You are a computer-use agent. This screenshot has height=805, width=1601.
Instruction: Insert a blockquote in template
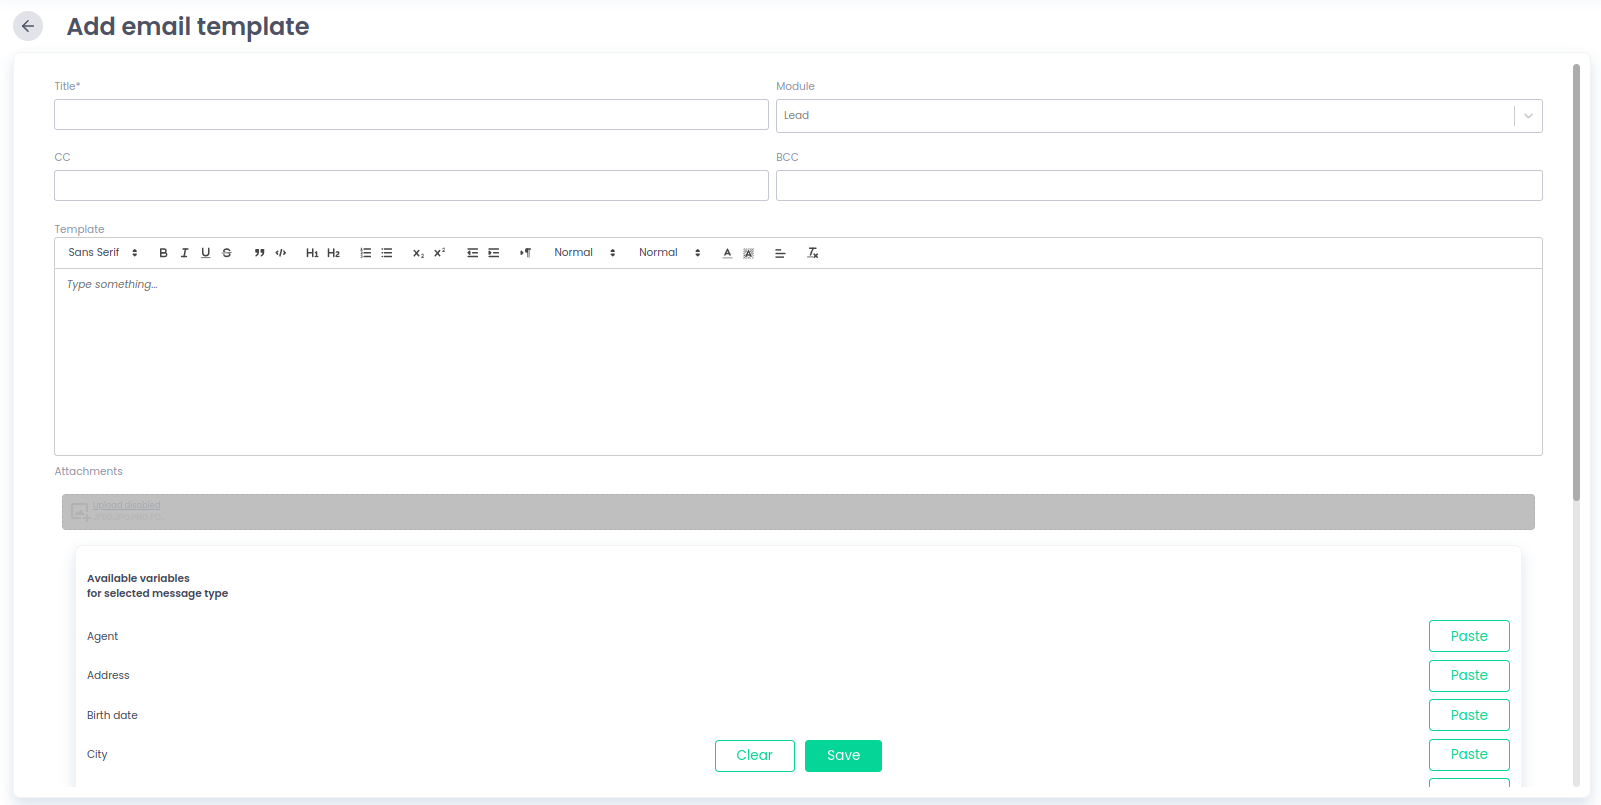[x=259, y=253]
